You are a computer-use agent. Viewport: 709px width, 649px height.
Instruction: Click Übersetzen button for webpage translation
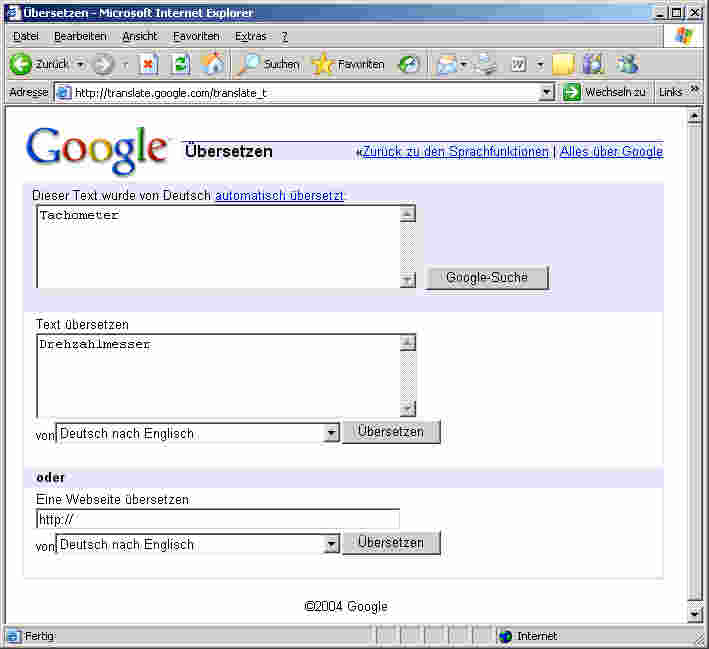[x=391, y=542]
